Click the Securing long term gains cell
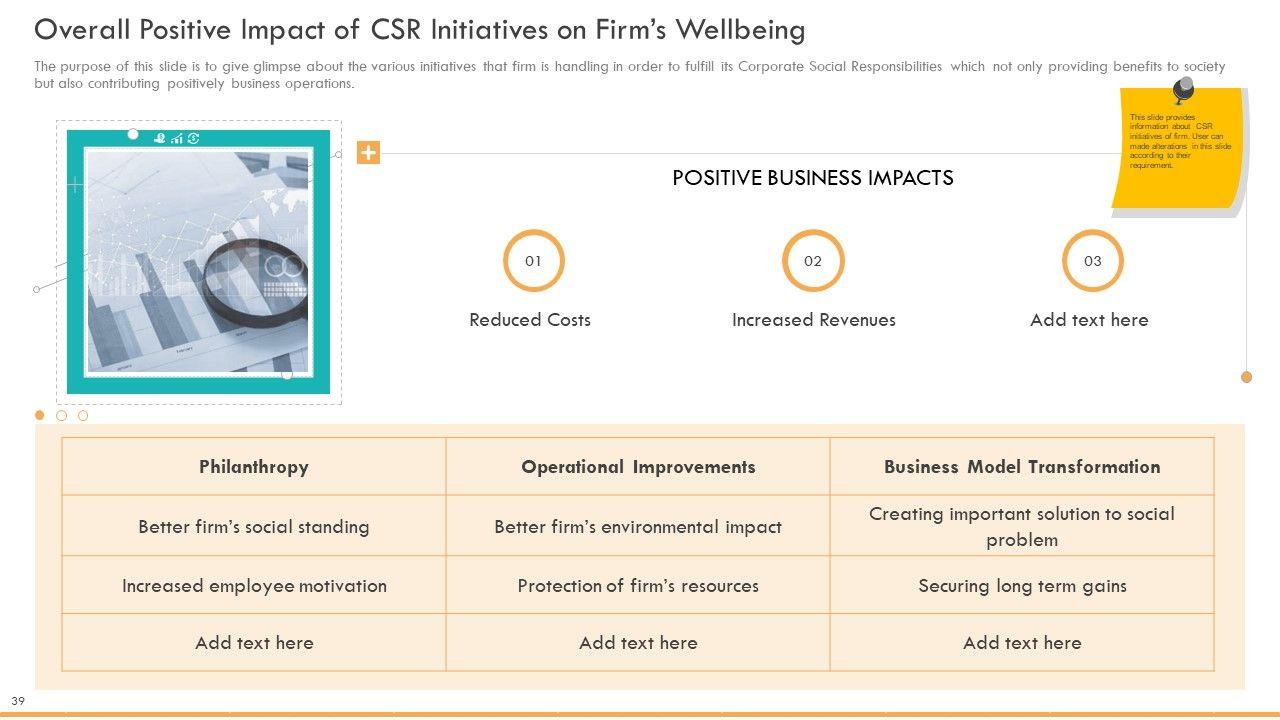Viewport: 1280px width, 720px height. point(1022,586)
